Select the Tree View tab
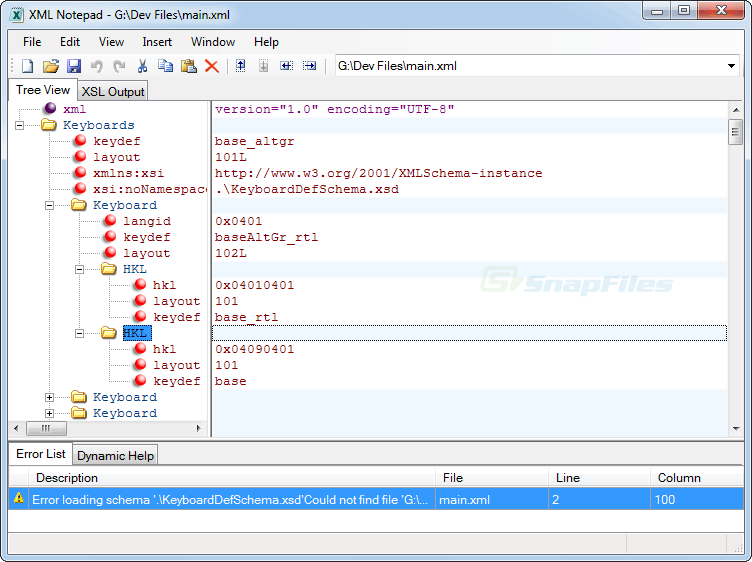Image resolution: width=752 pixels, height=562 pixels. tap(43, 90)
